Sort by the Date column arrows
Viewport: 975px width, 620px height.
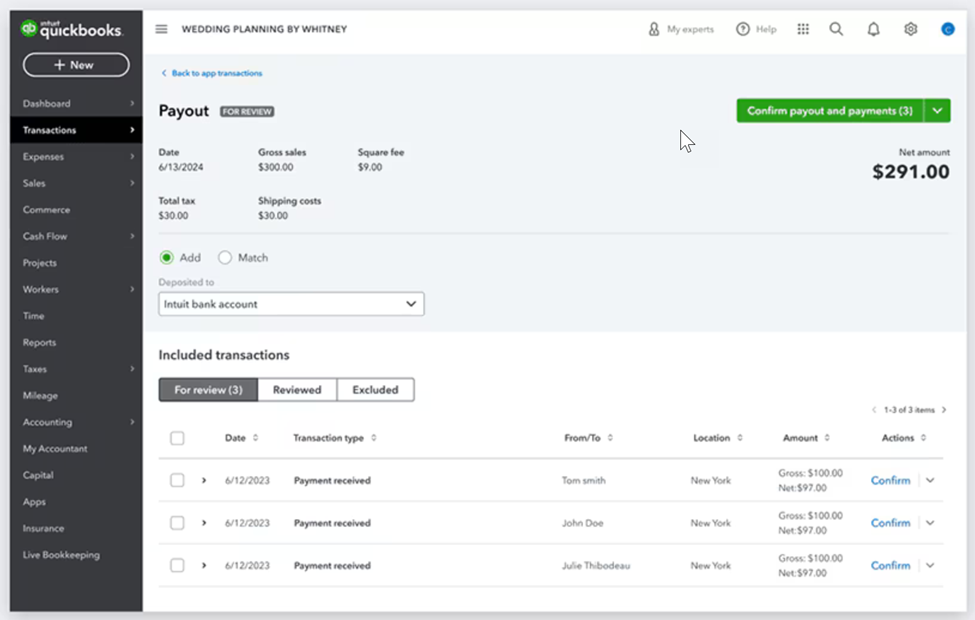[256, 438]
